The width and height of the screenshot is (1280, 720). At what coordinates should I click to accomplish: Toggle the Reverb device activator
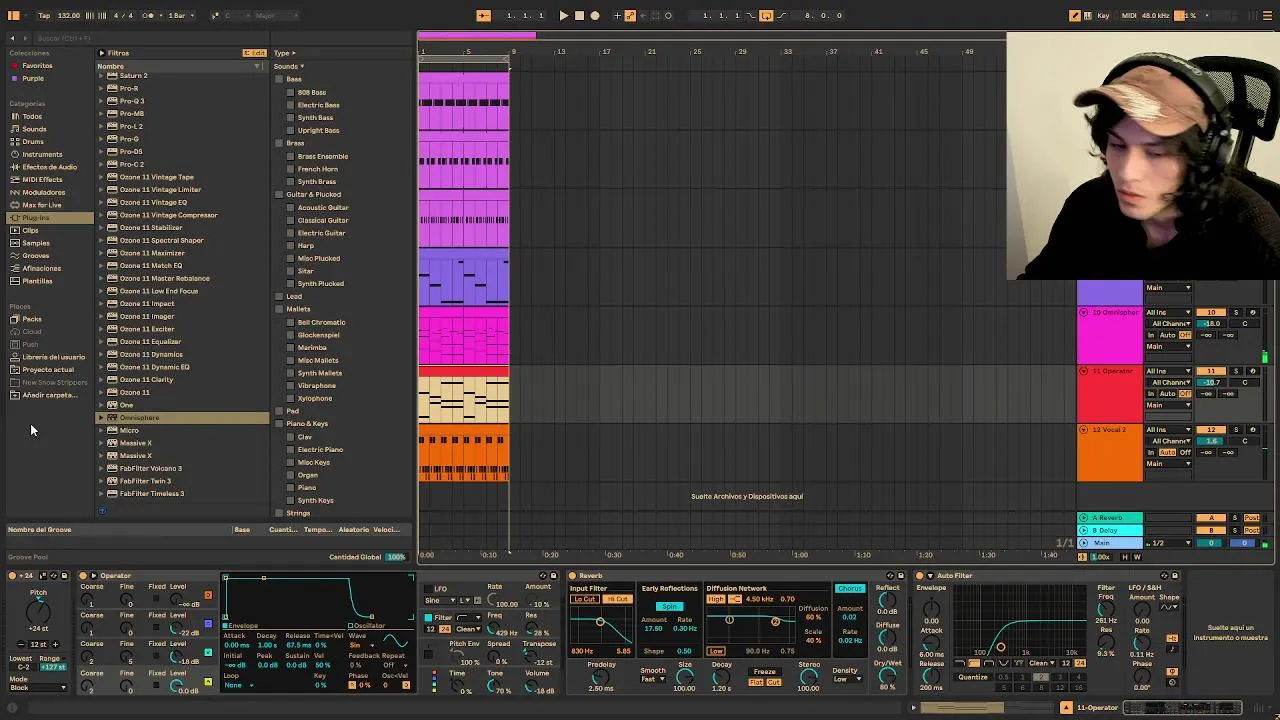pyautogui.click(x=572, y=576)
